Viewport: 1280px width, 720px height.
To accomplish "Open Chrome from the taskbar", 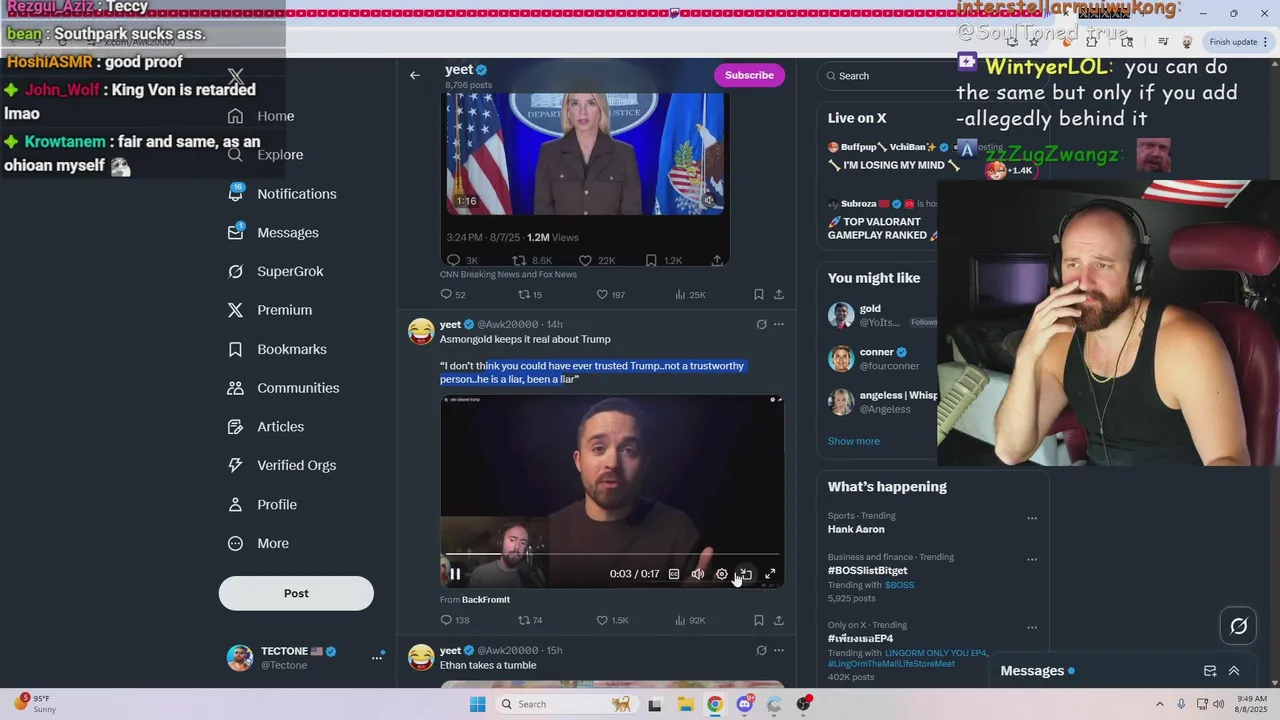I will (715, 704).
